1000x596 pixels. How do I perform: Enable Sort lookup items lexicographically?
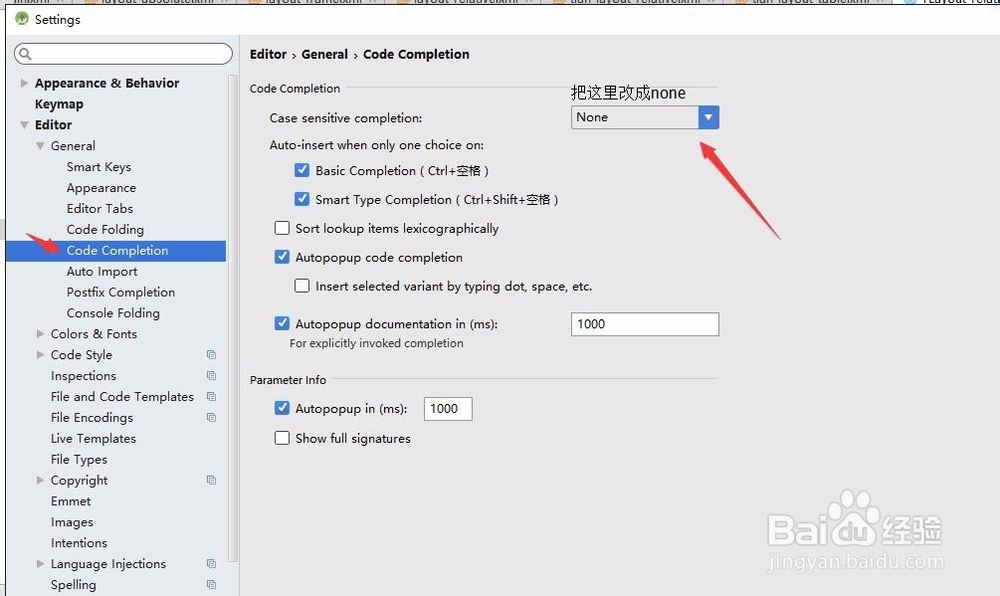[x=282, y=228]
